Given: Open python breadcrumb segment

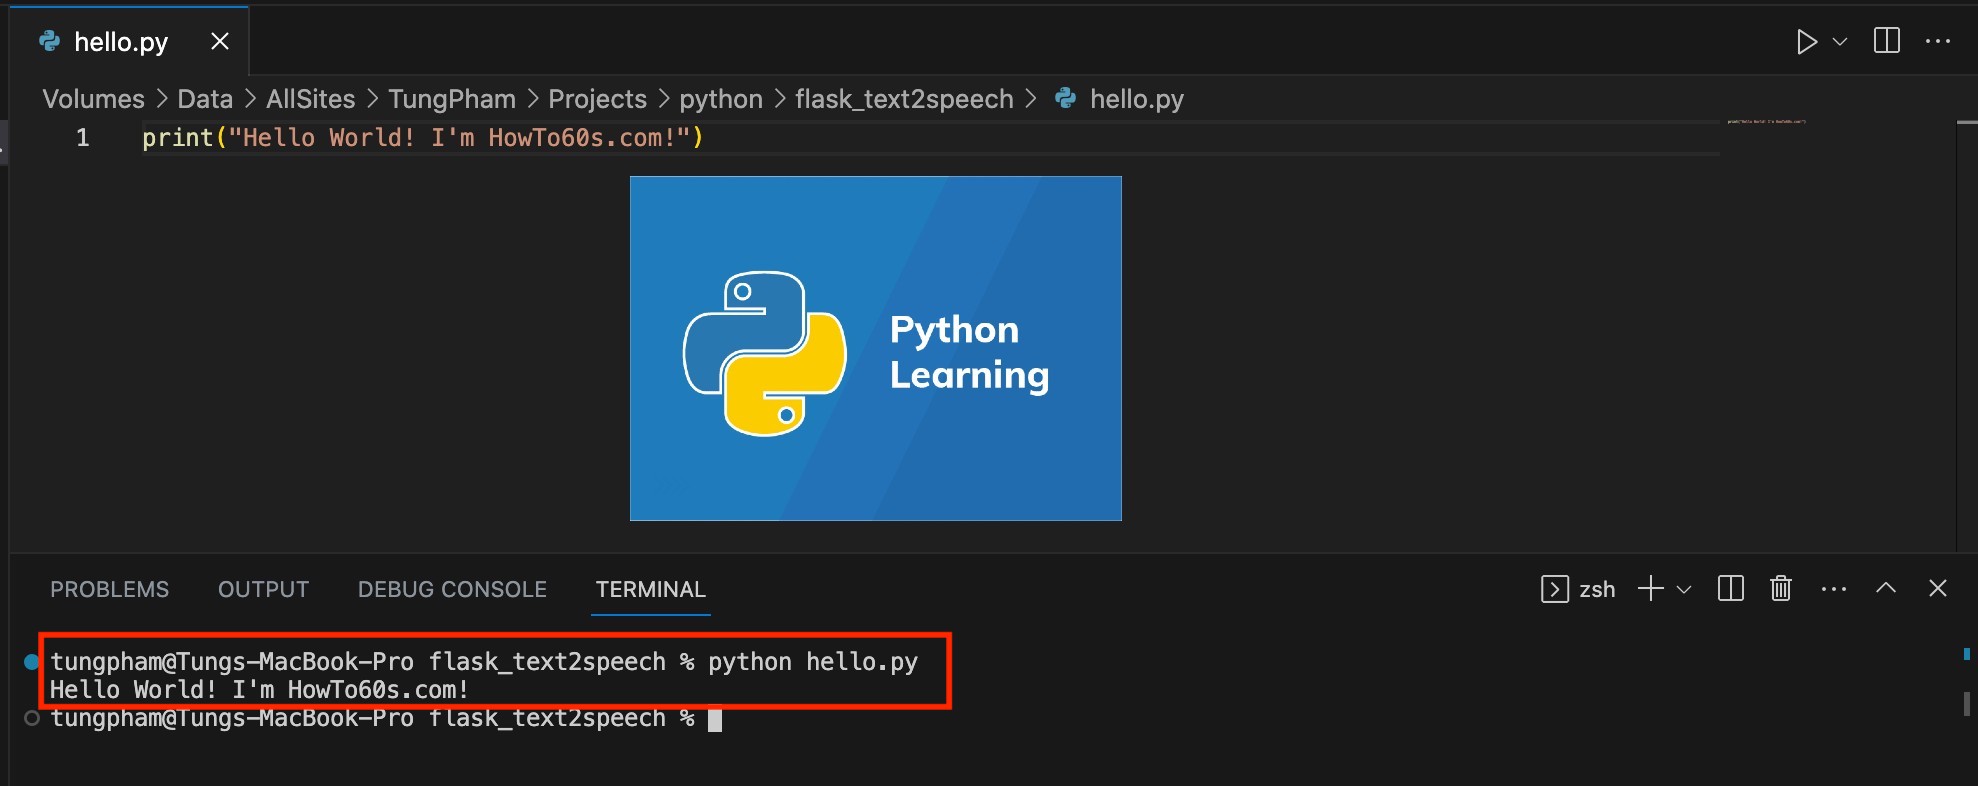Looking at the screenshot, I should pyautogui.click(x=721, y=99).
